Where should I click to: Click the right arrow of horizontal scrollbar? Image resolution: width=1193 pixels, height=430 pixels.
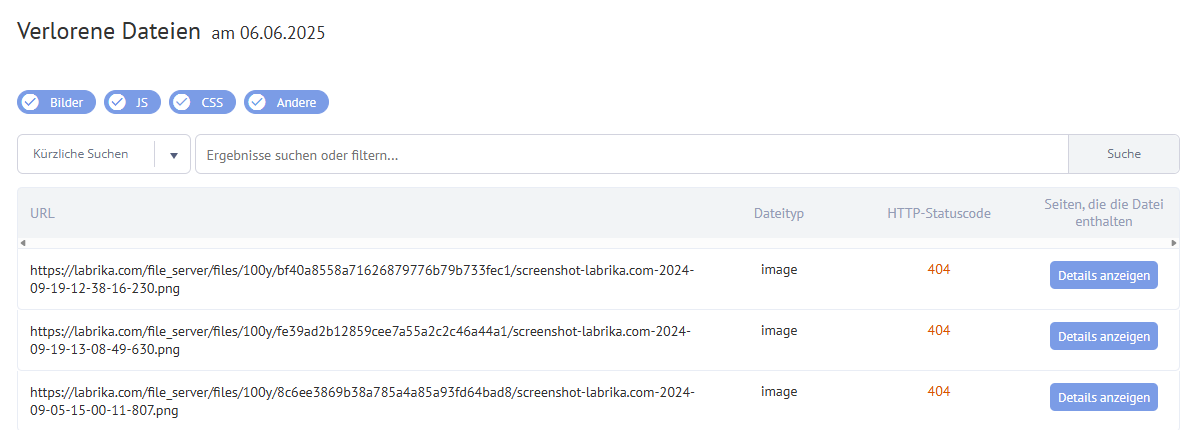coord(1174,243)
